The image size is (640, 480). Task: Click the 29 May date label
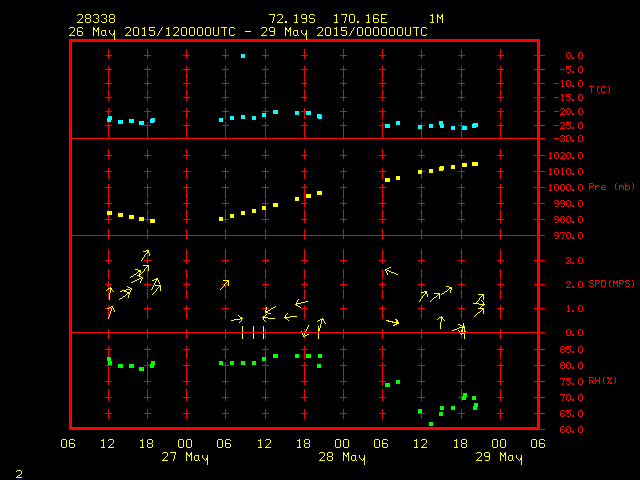click(499, 457)
